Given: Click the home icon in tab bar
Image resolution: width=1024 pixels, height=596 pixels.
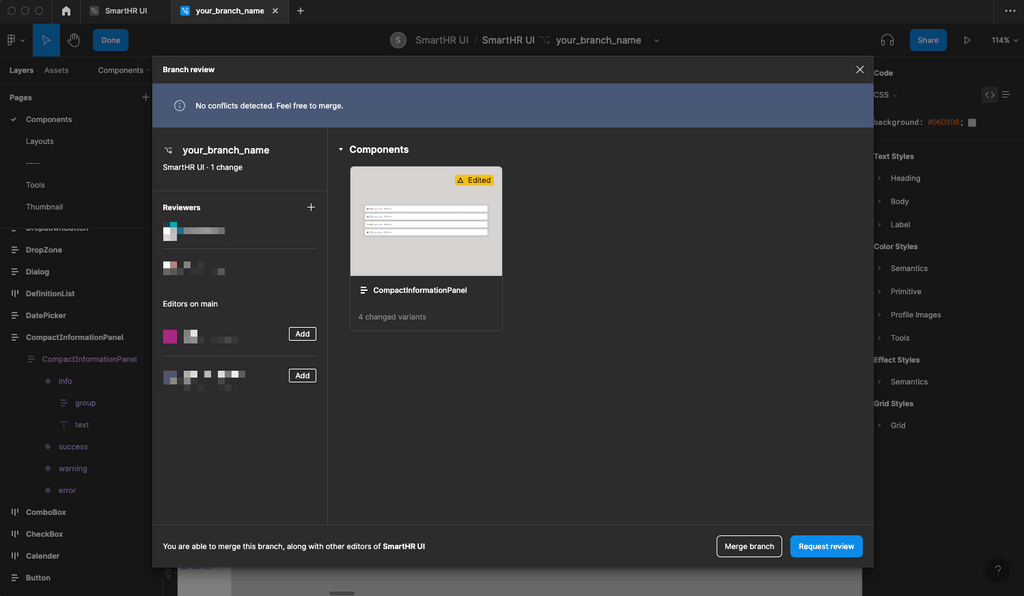Looking at the screenshot, I should pyautogui.click(x=66, y=11).
